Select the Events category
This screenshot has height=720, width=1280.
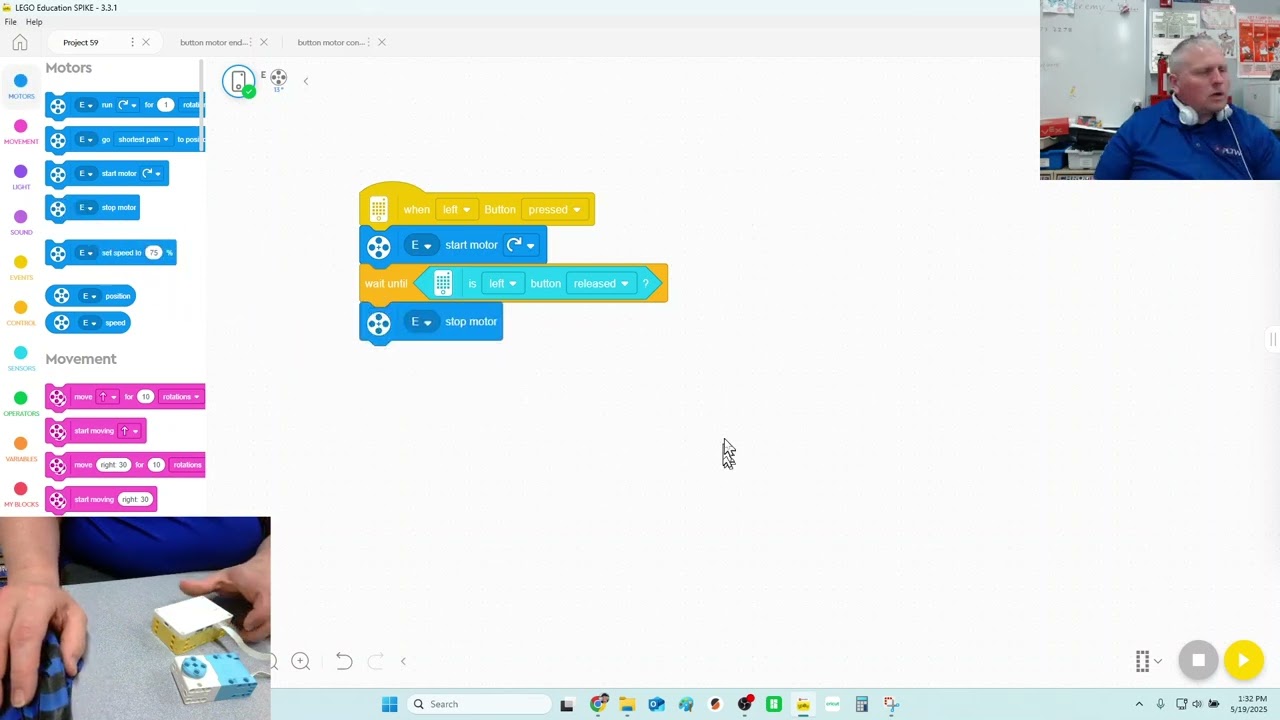pyautogui.click(x=21, y=268)
